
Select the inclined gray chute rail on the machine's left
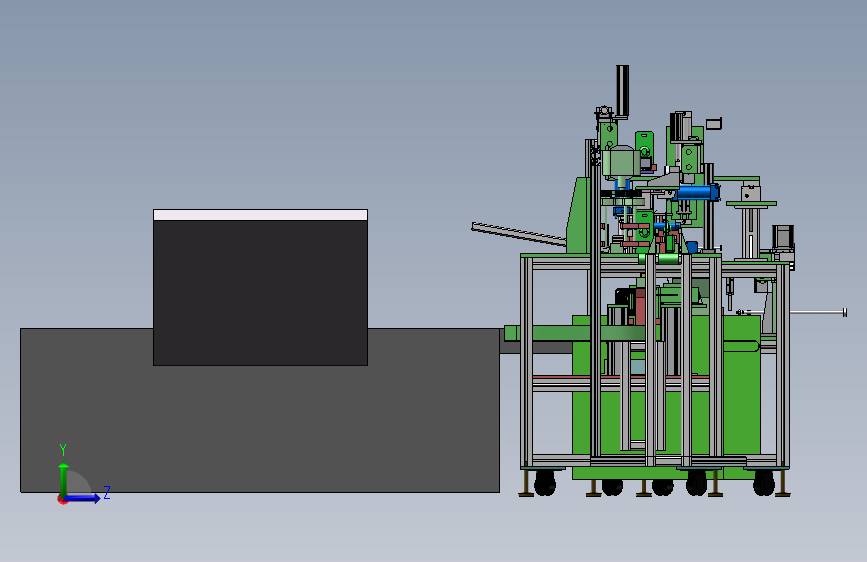[x=519, y=233]
